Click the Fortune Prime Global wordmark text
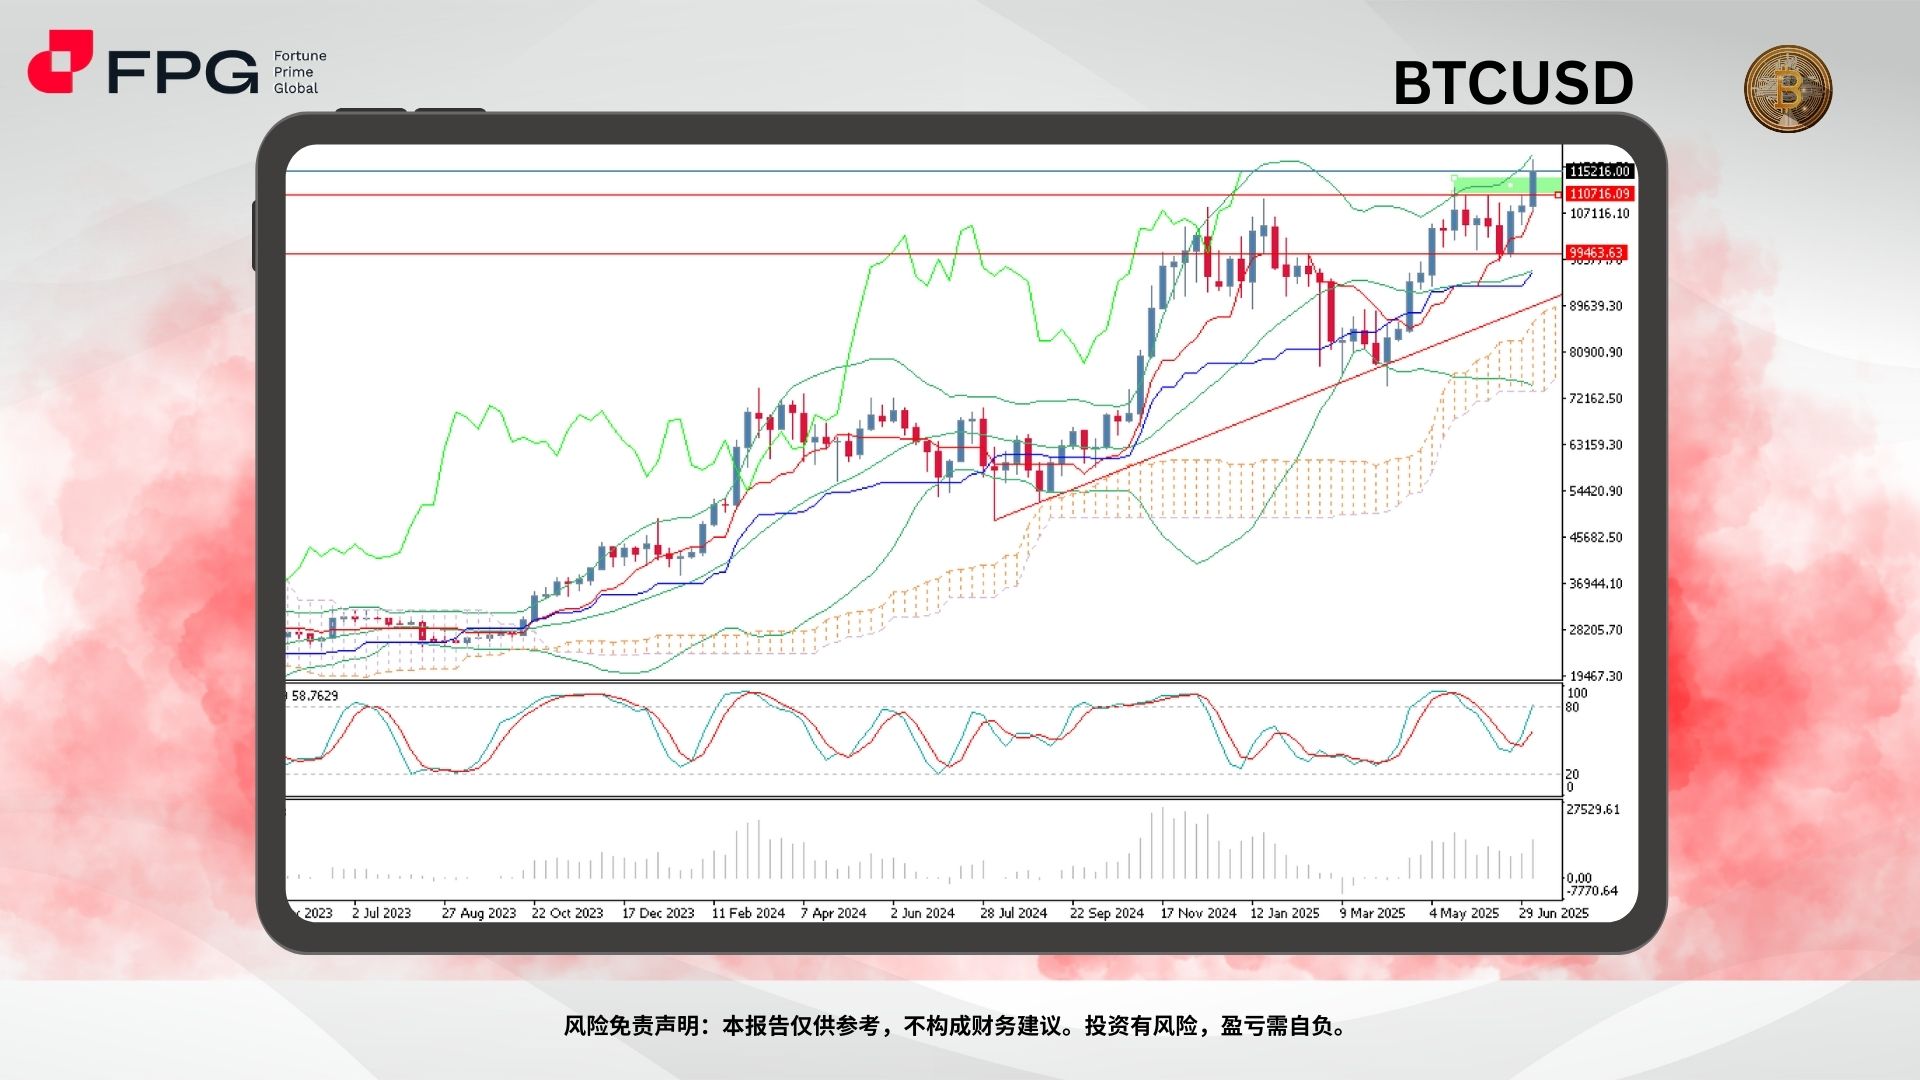 point(300,72)
